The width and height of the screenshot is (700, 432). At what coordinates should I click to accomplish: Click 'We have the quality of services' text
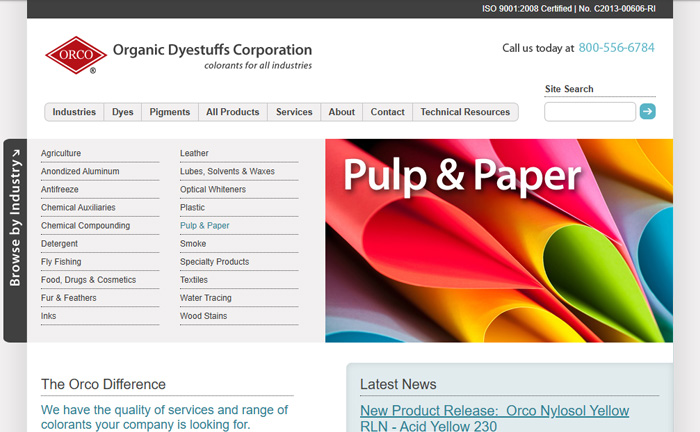pyautogui.click(x=164, y=417)
